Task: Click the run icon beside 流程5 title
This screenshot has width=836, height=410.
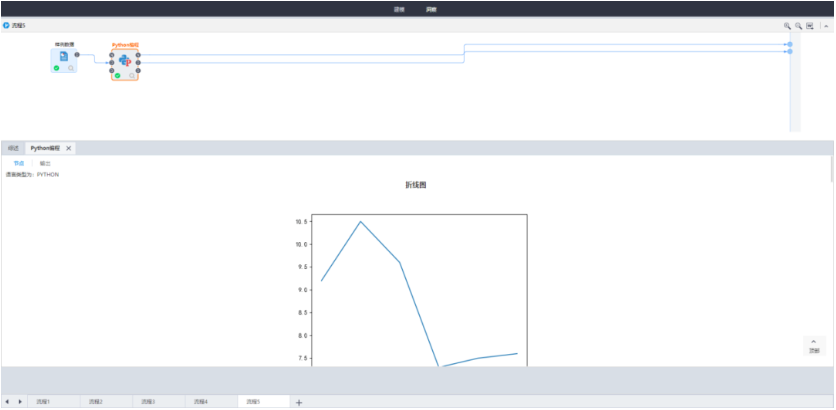Action: tap(6, 25)
